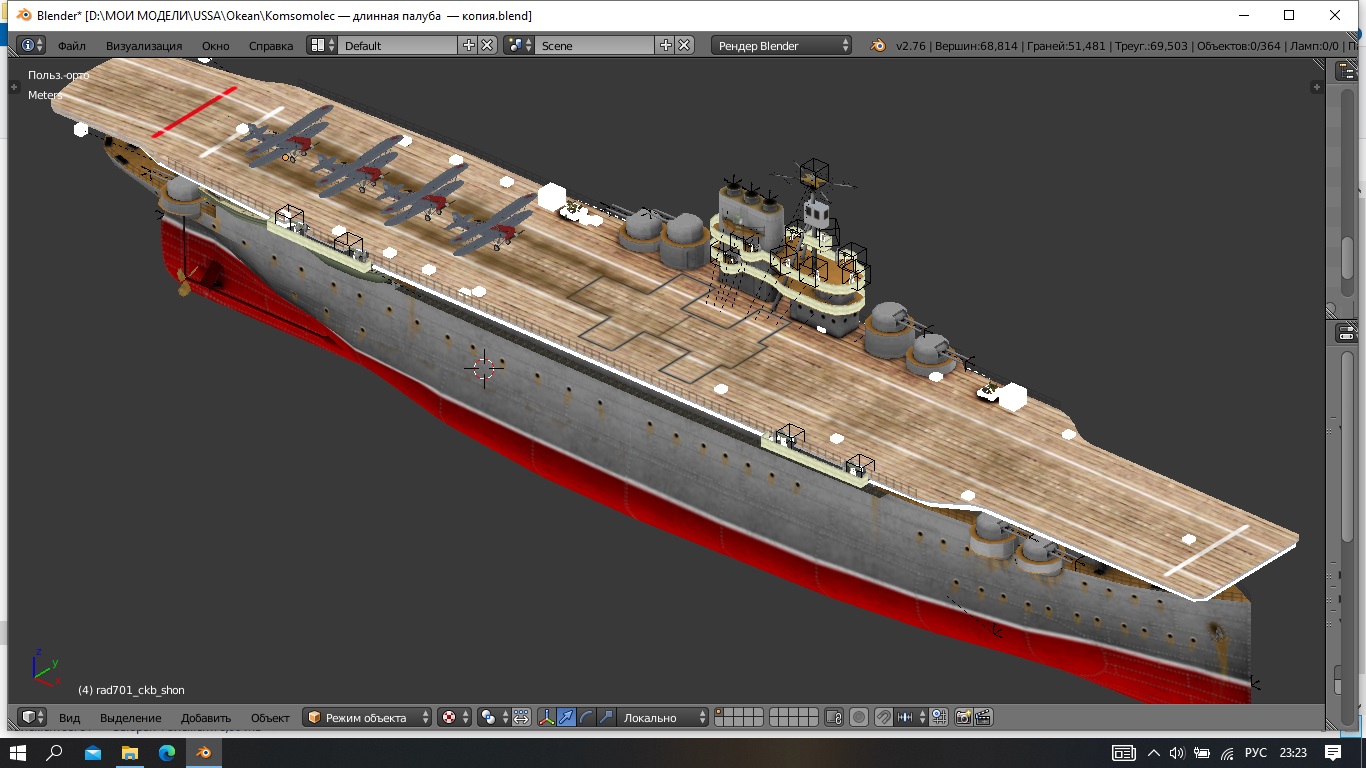This screenshot has height=768, width=1366.
Task: Toggle the 3D manipulator widget icon
Action: pyautogui.click(x=546, y=717)
